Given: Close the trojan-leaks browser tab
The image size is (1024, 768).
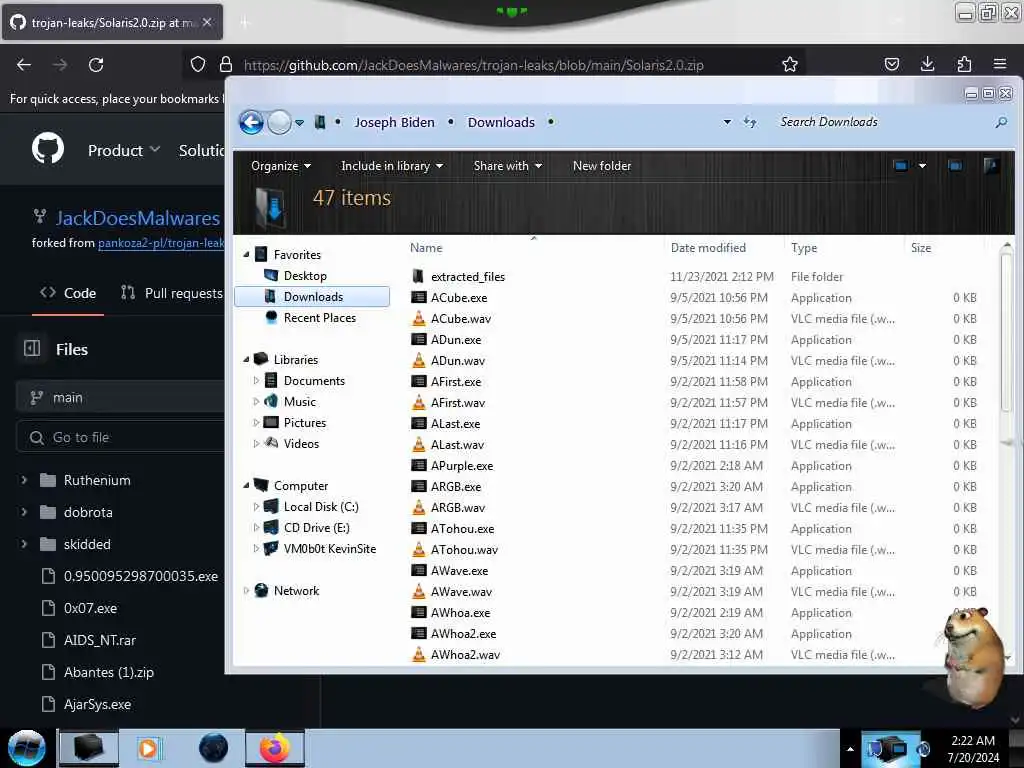Looking at the screenshot, I should coord(207,22).
